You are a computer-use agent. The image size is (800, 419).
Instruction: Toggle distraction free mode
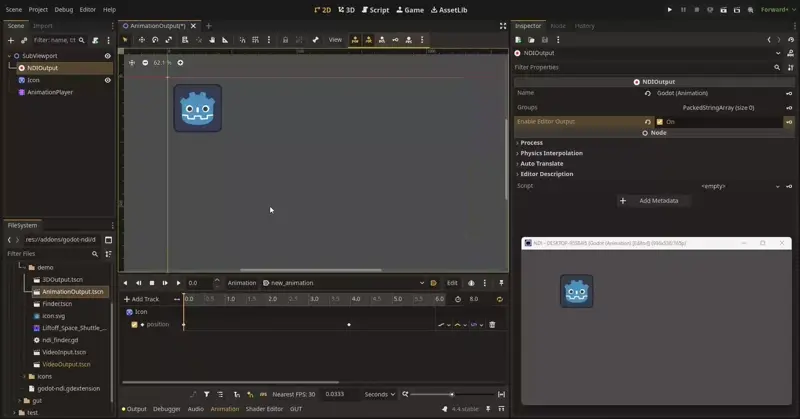coord(503,26)
